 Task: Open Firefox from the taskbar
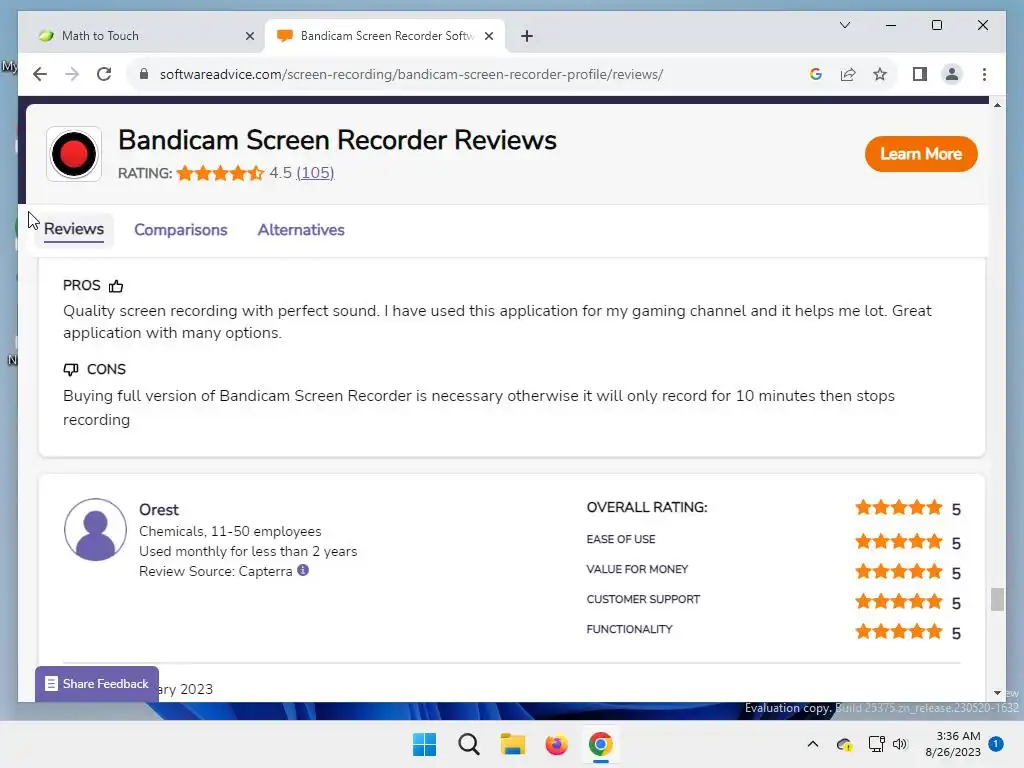[556, 744]
